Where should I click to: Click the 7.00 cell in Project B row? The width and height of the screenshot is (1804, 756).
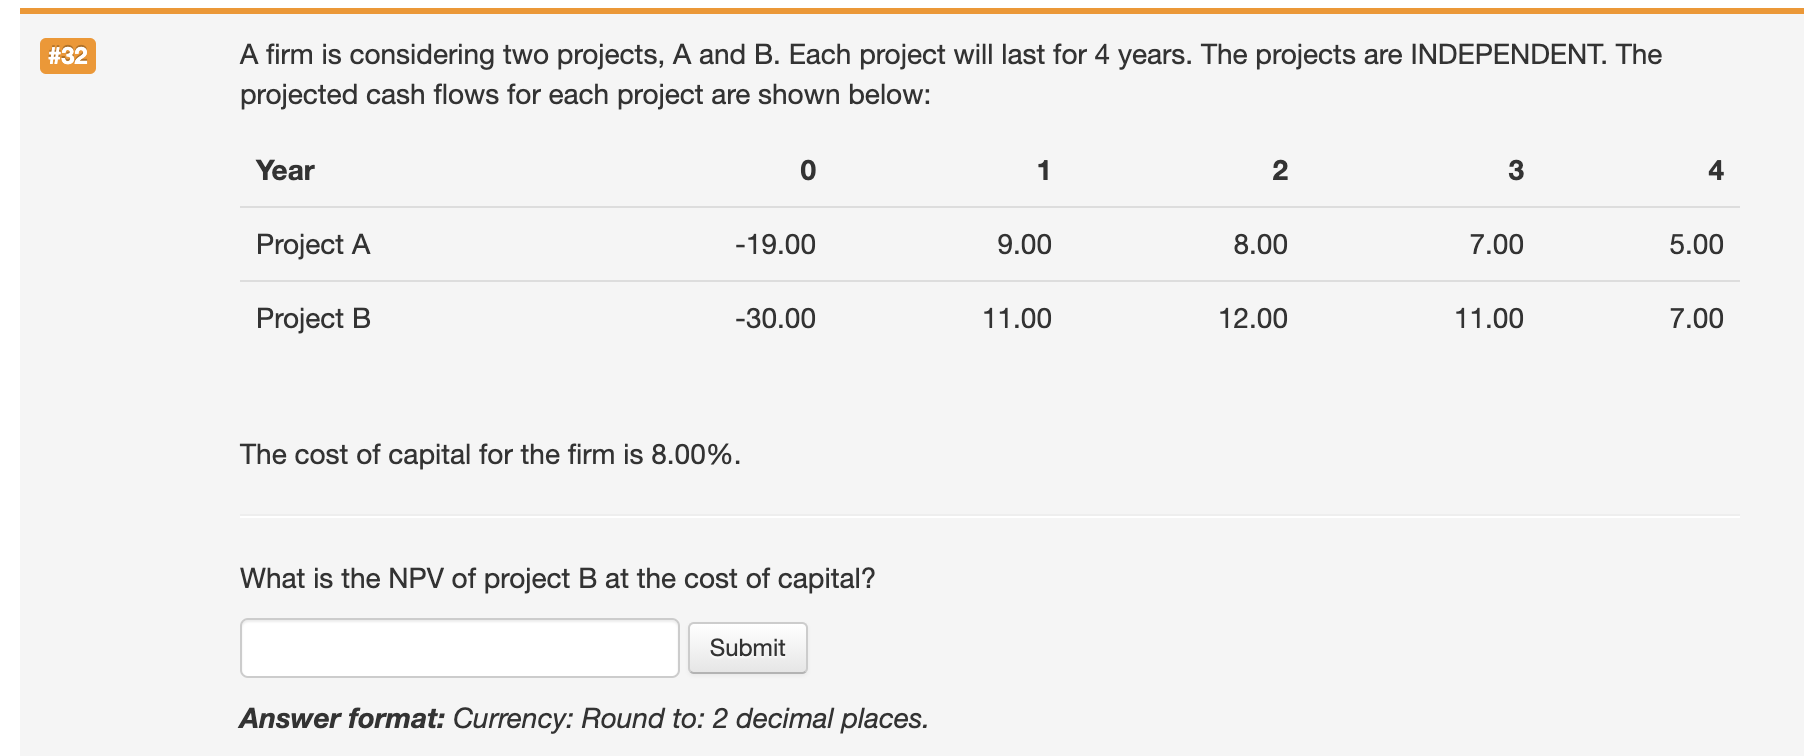coord(1697,318)
